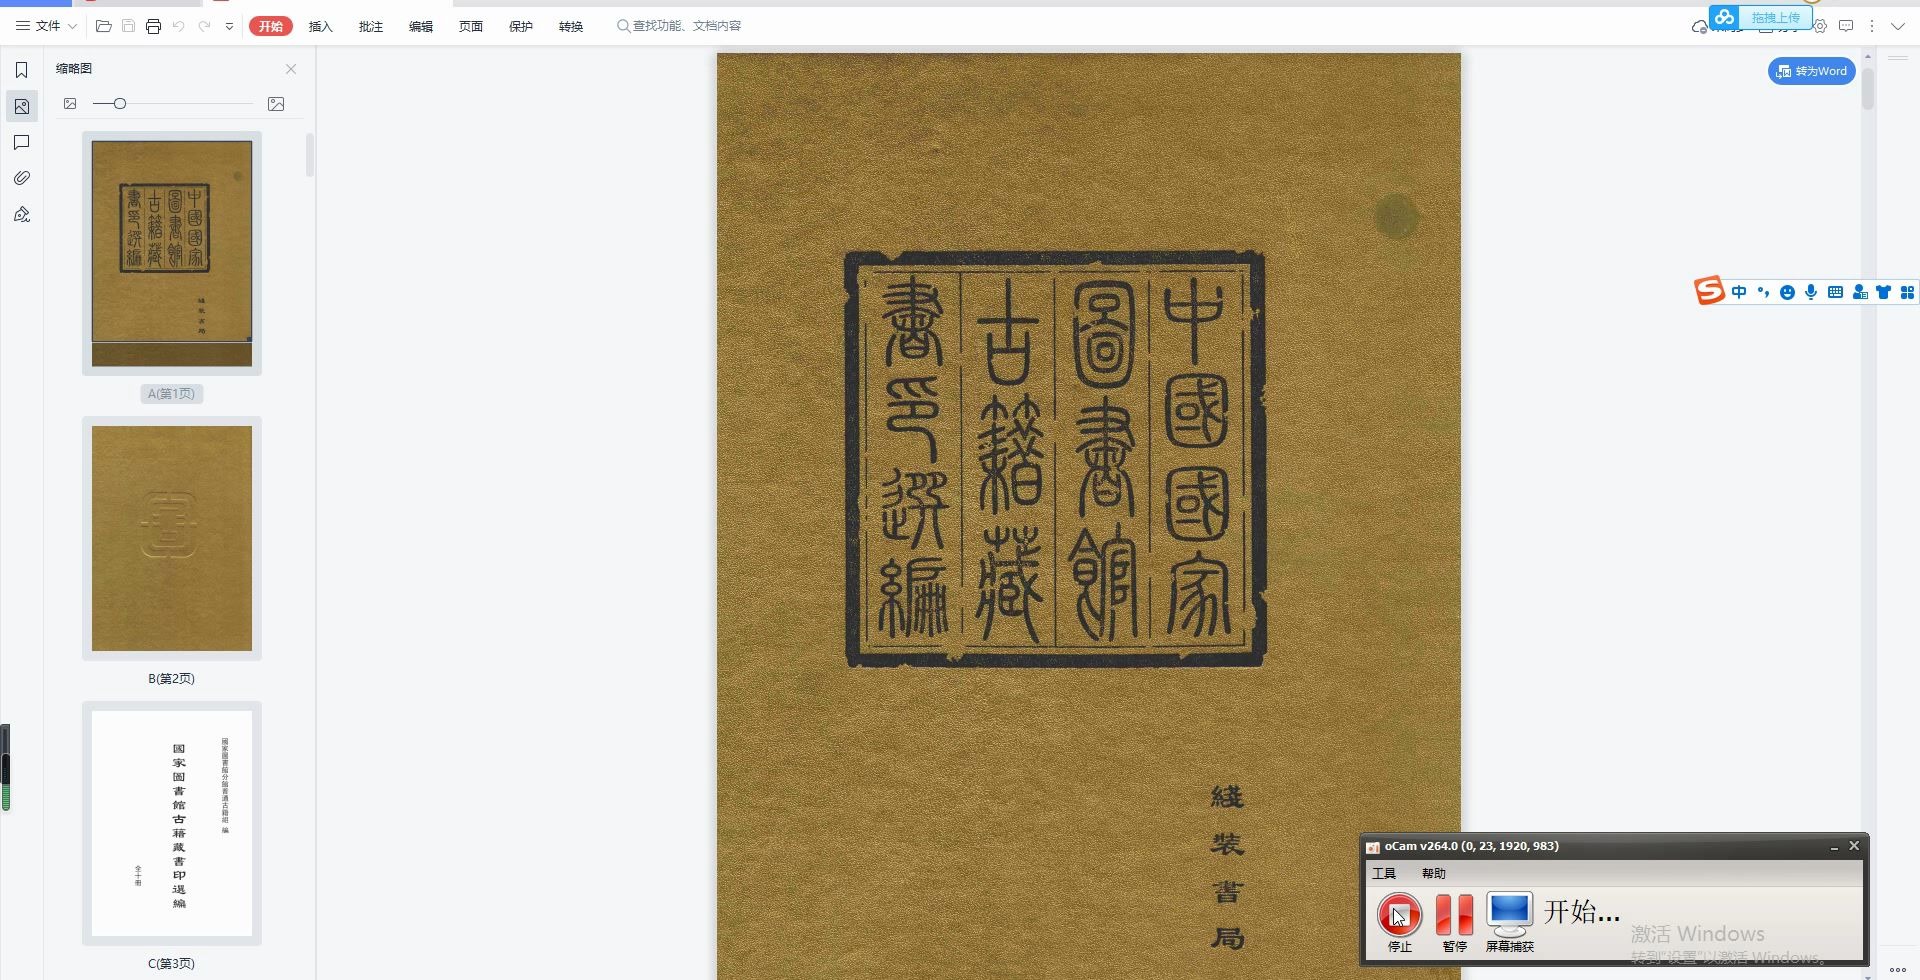Click the search box 查找功能、文档内容
The width and height of the screenshot is (1920, 980).
[x=680, y=26]
